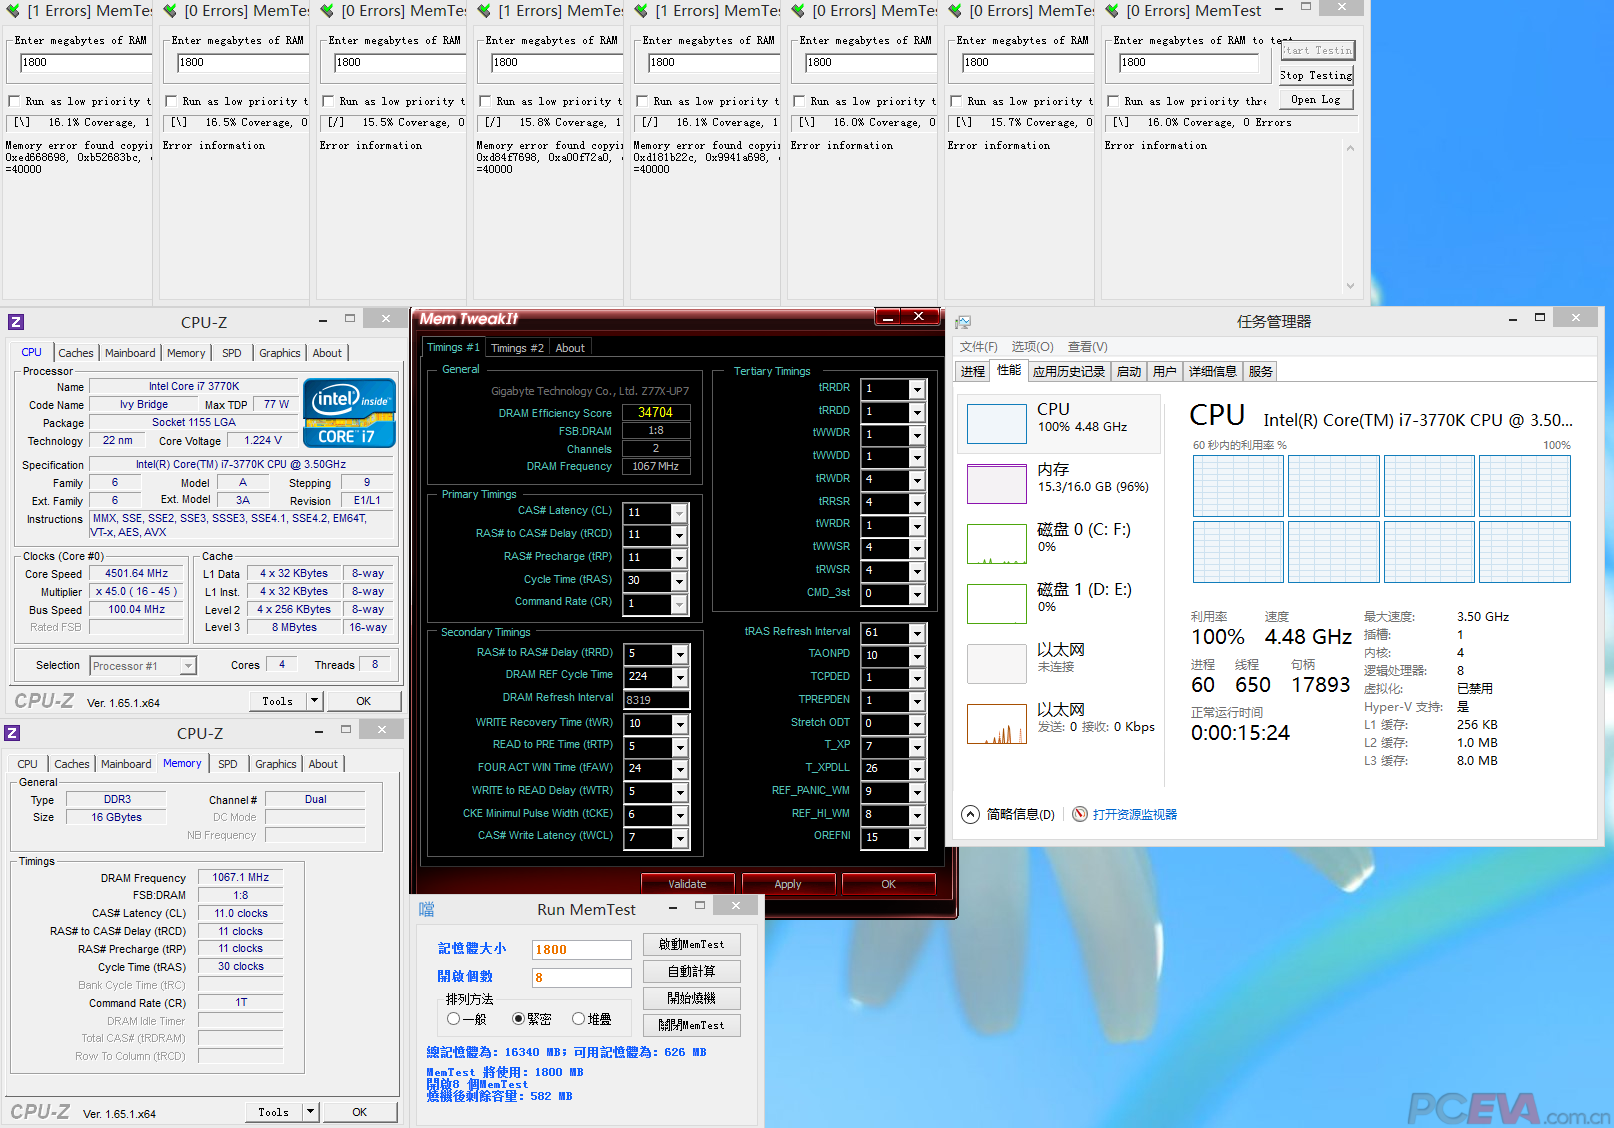1614x1128 pixels.
Task: Expand the tRAS Refresh Interval dropdown
Action: coord(916,633)
